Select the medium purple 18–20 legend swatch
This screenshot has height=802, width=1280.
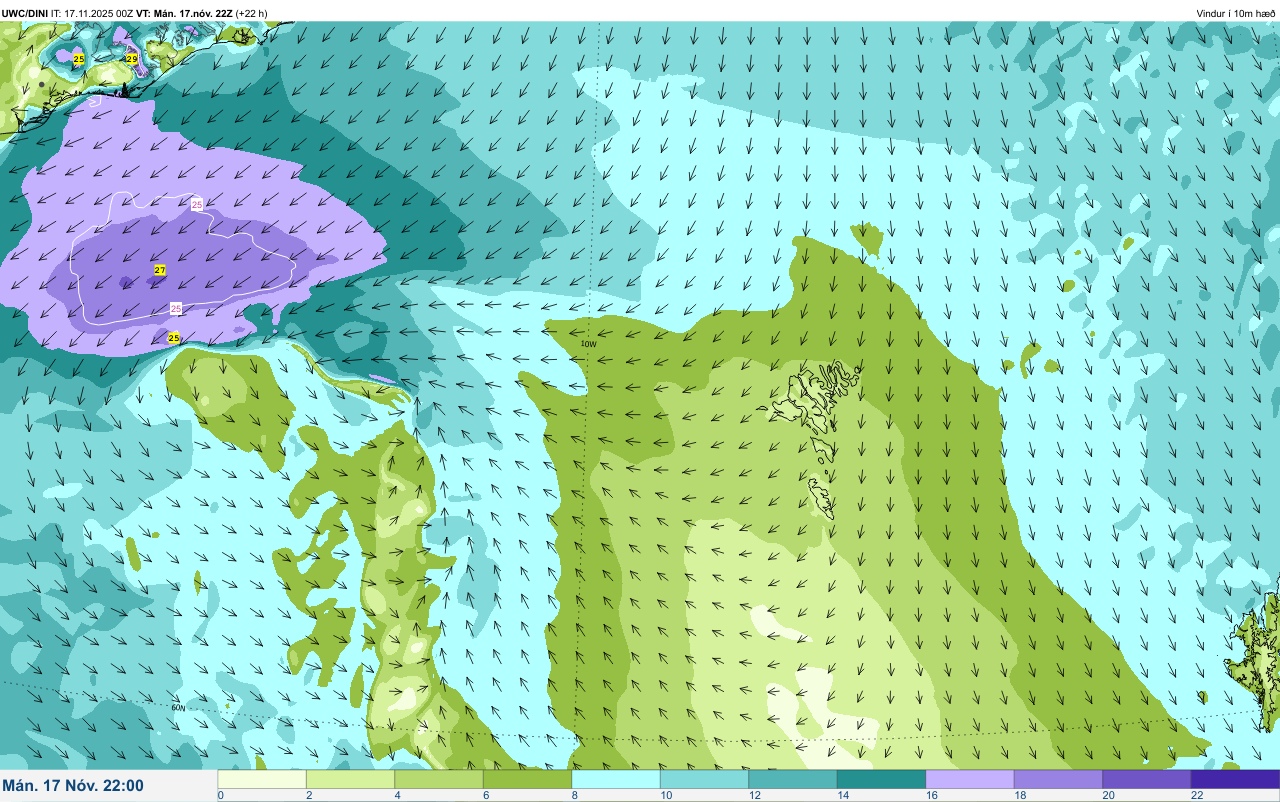point(1058,779)
